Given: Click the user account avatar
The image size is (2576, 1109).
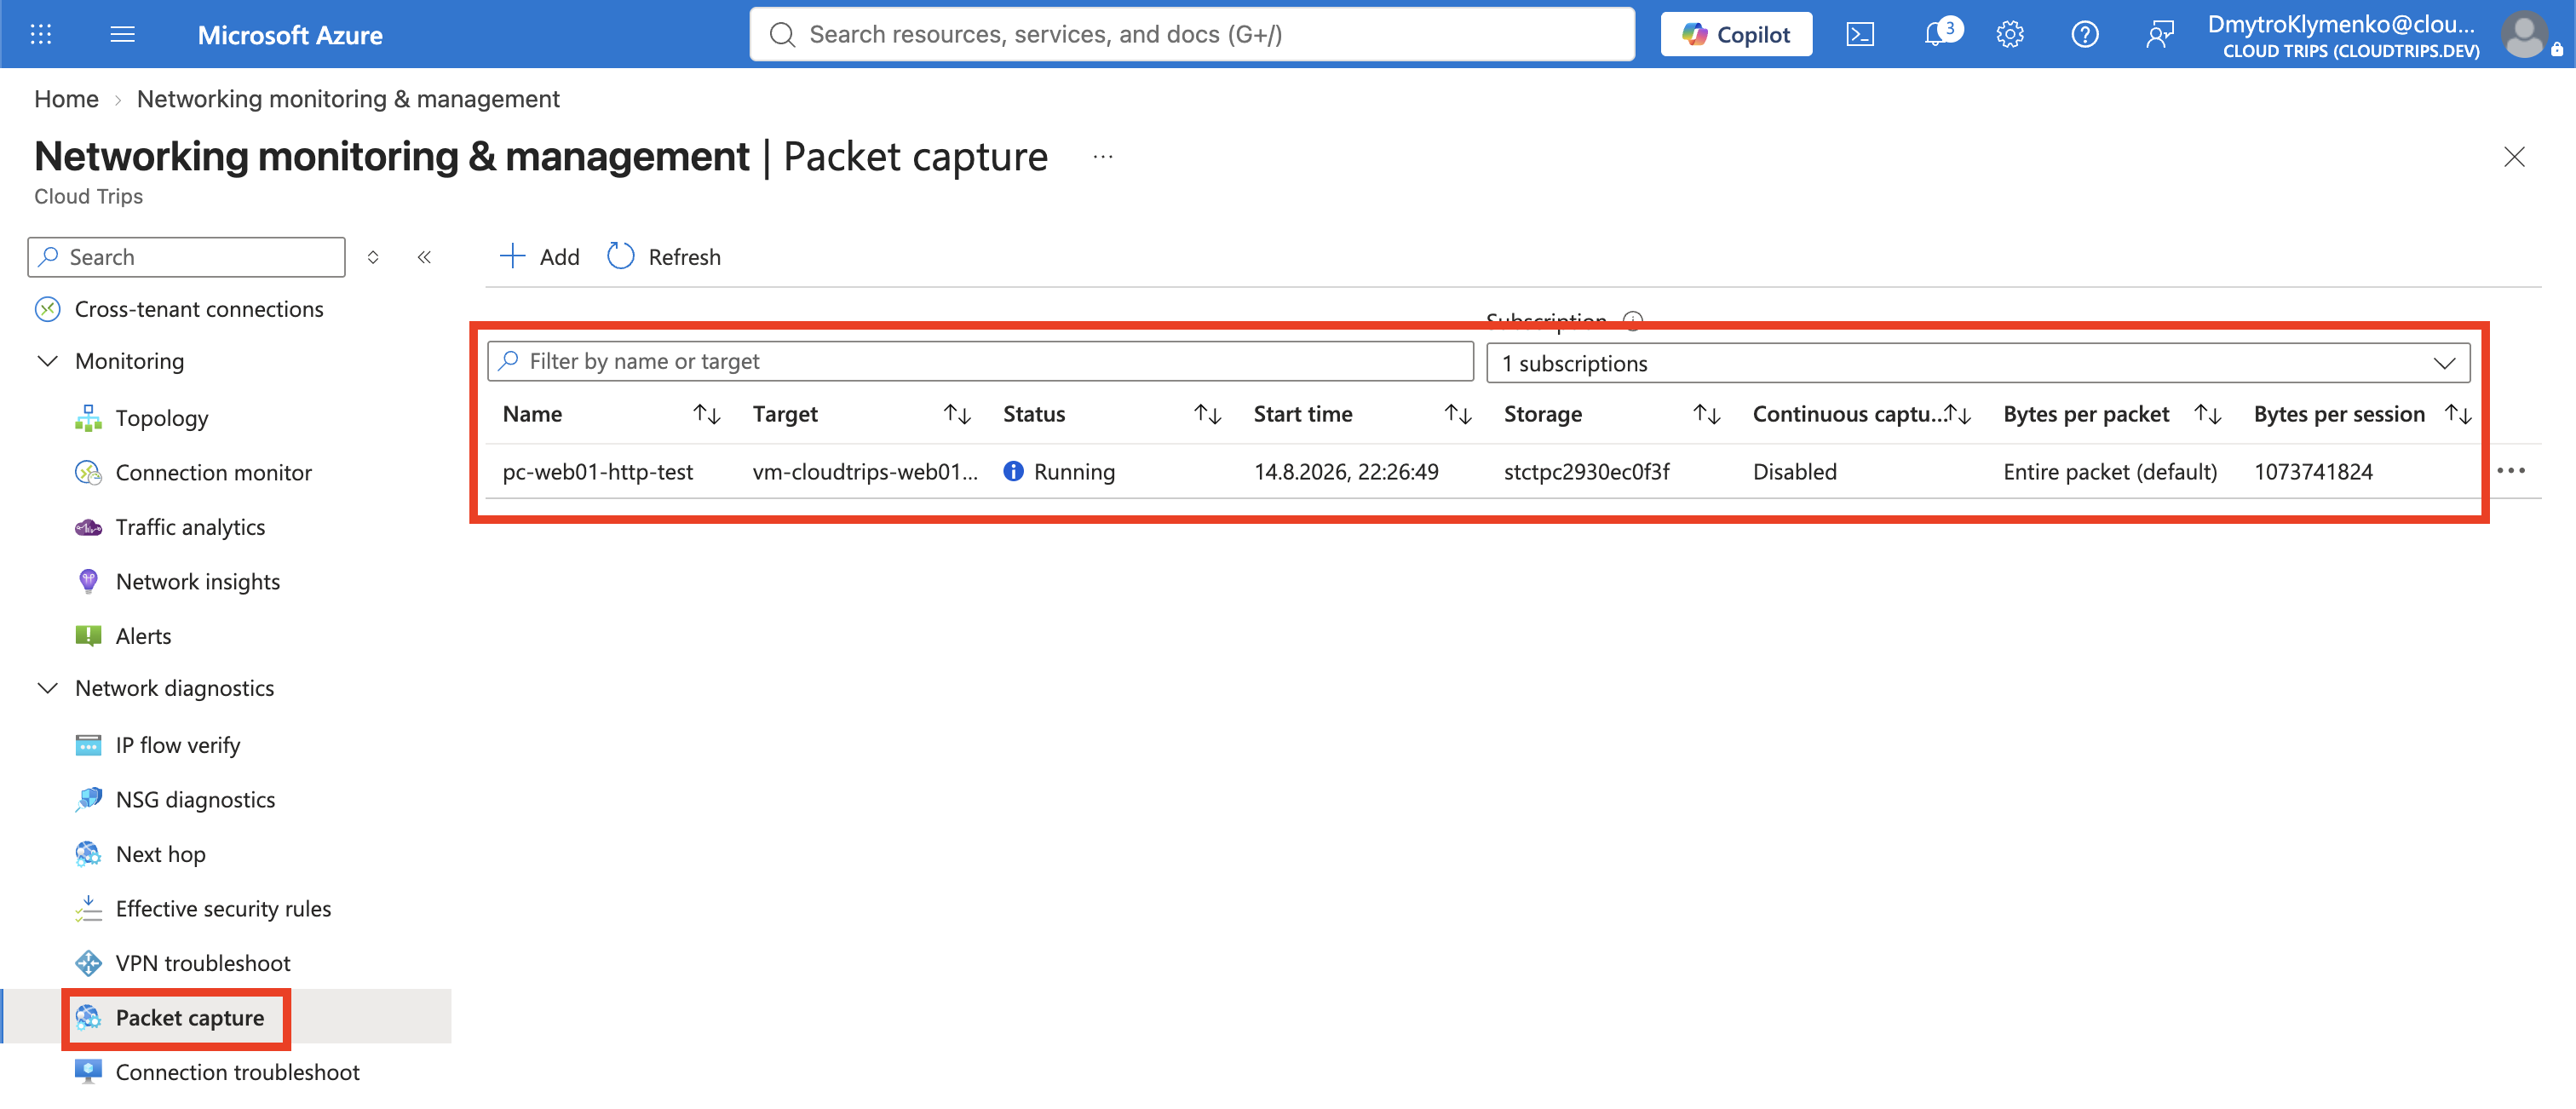Looking at the screenshot, I should click(x=2524, y=34).
